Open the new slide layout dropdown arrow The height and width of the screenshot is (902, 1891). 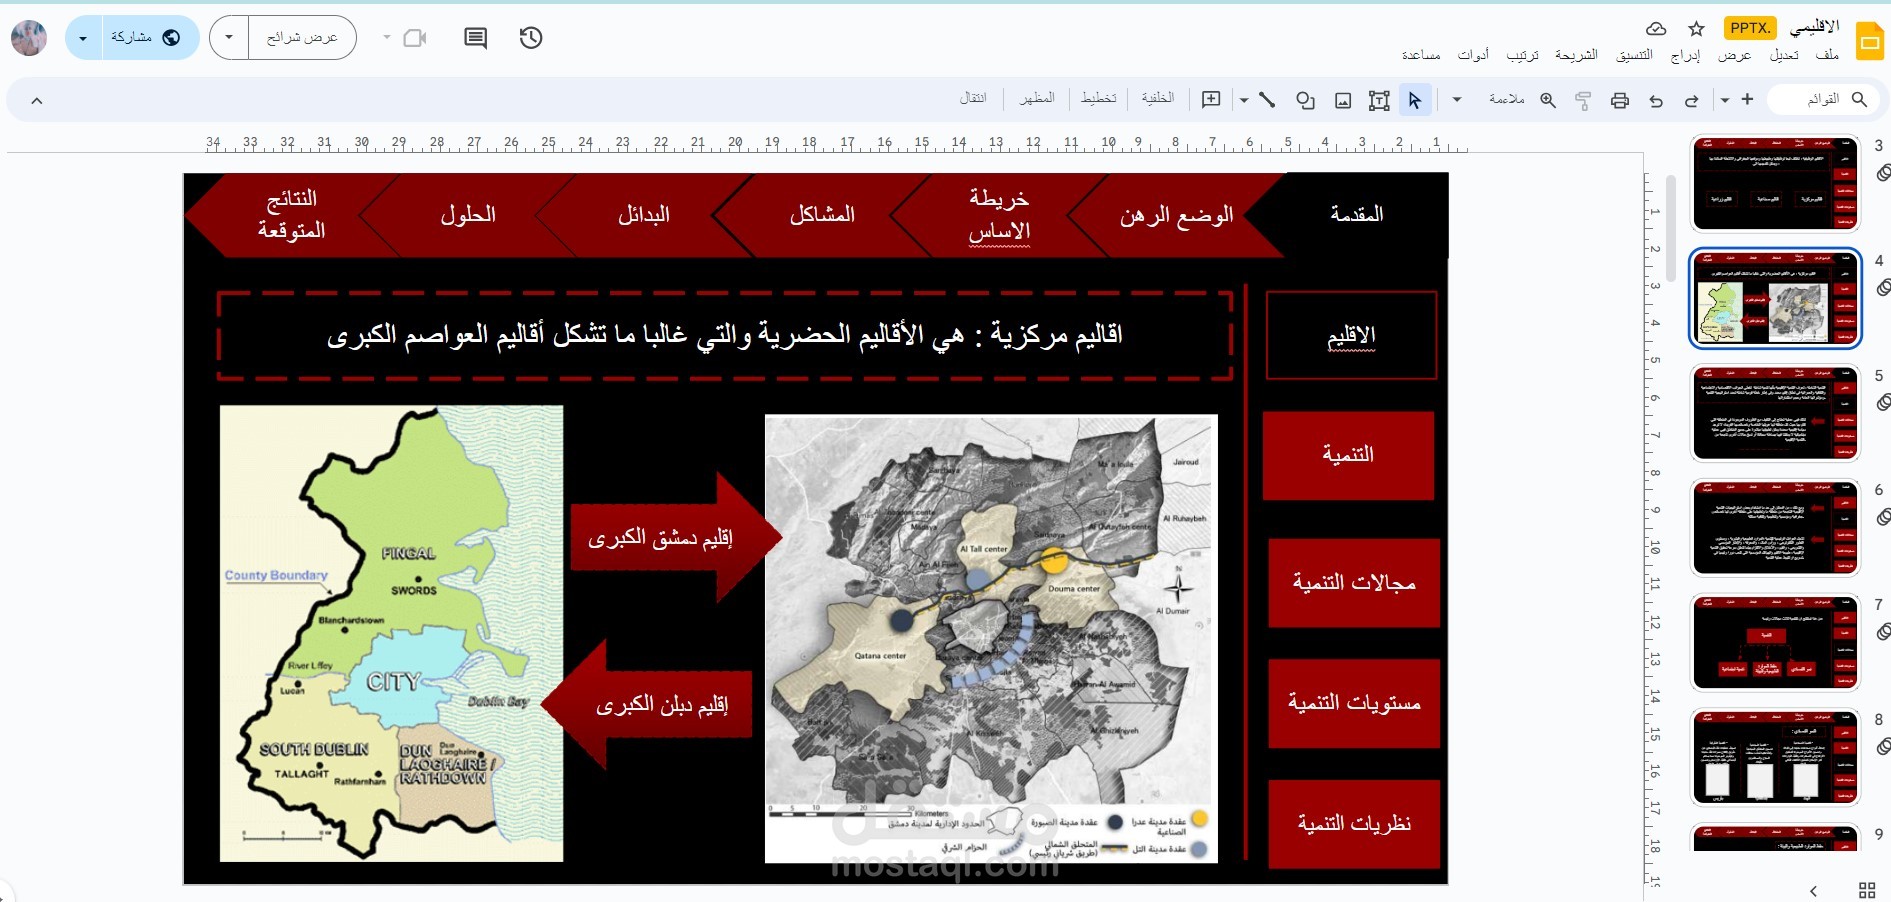(1725, 100)
